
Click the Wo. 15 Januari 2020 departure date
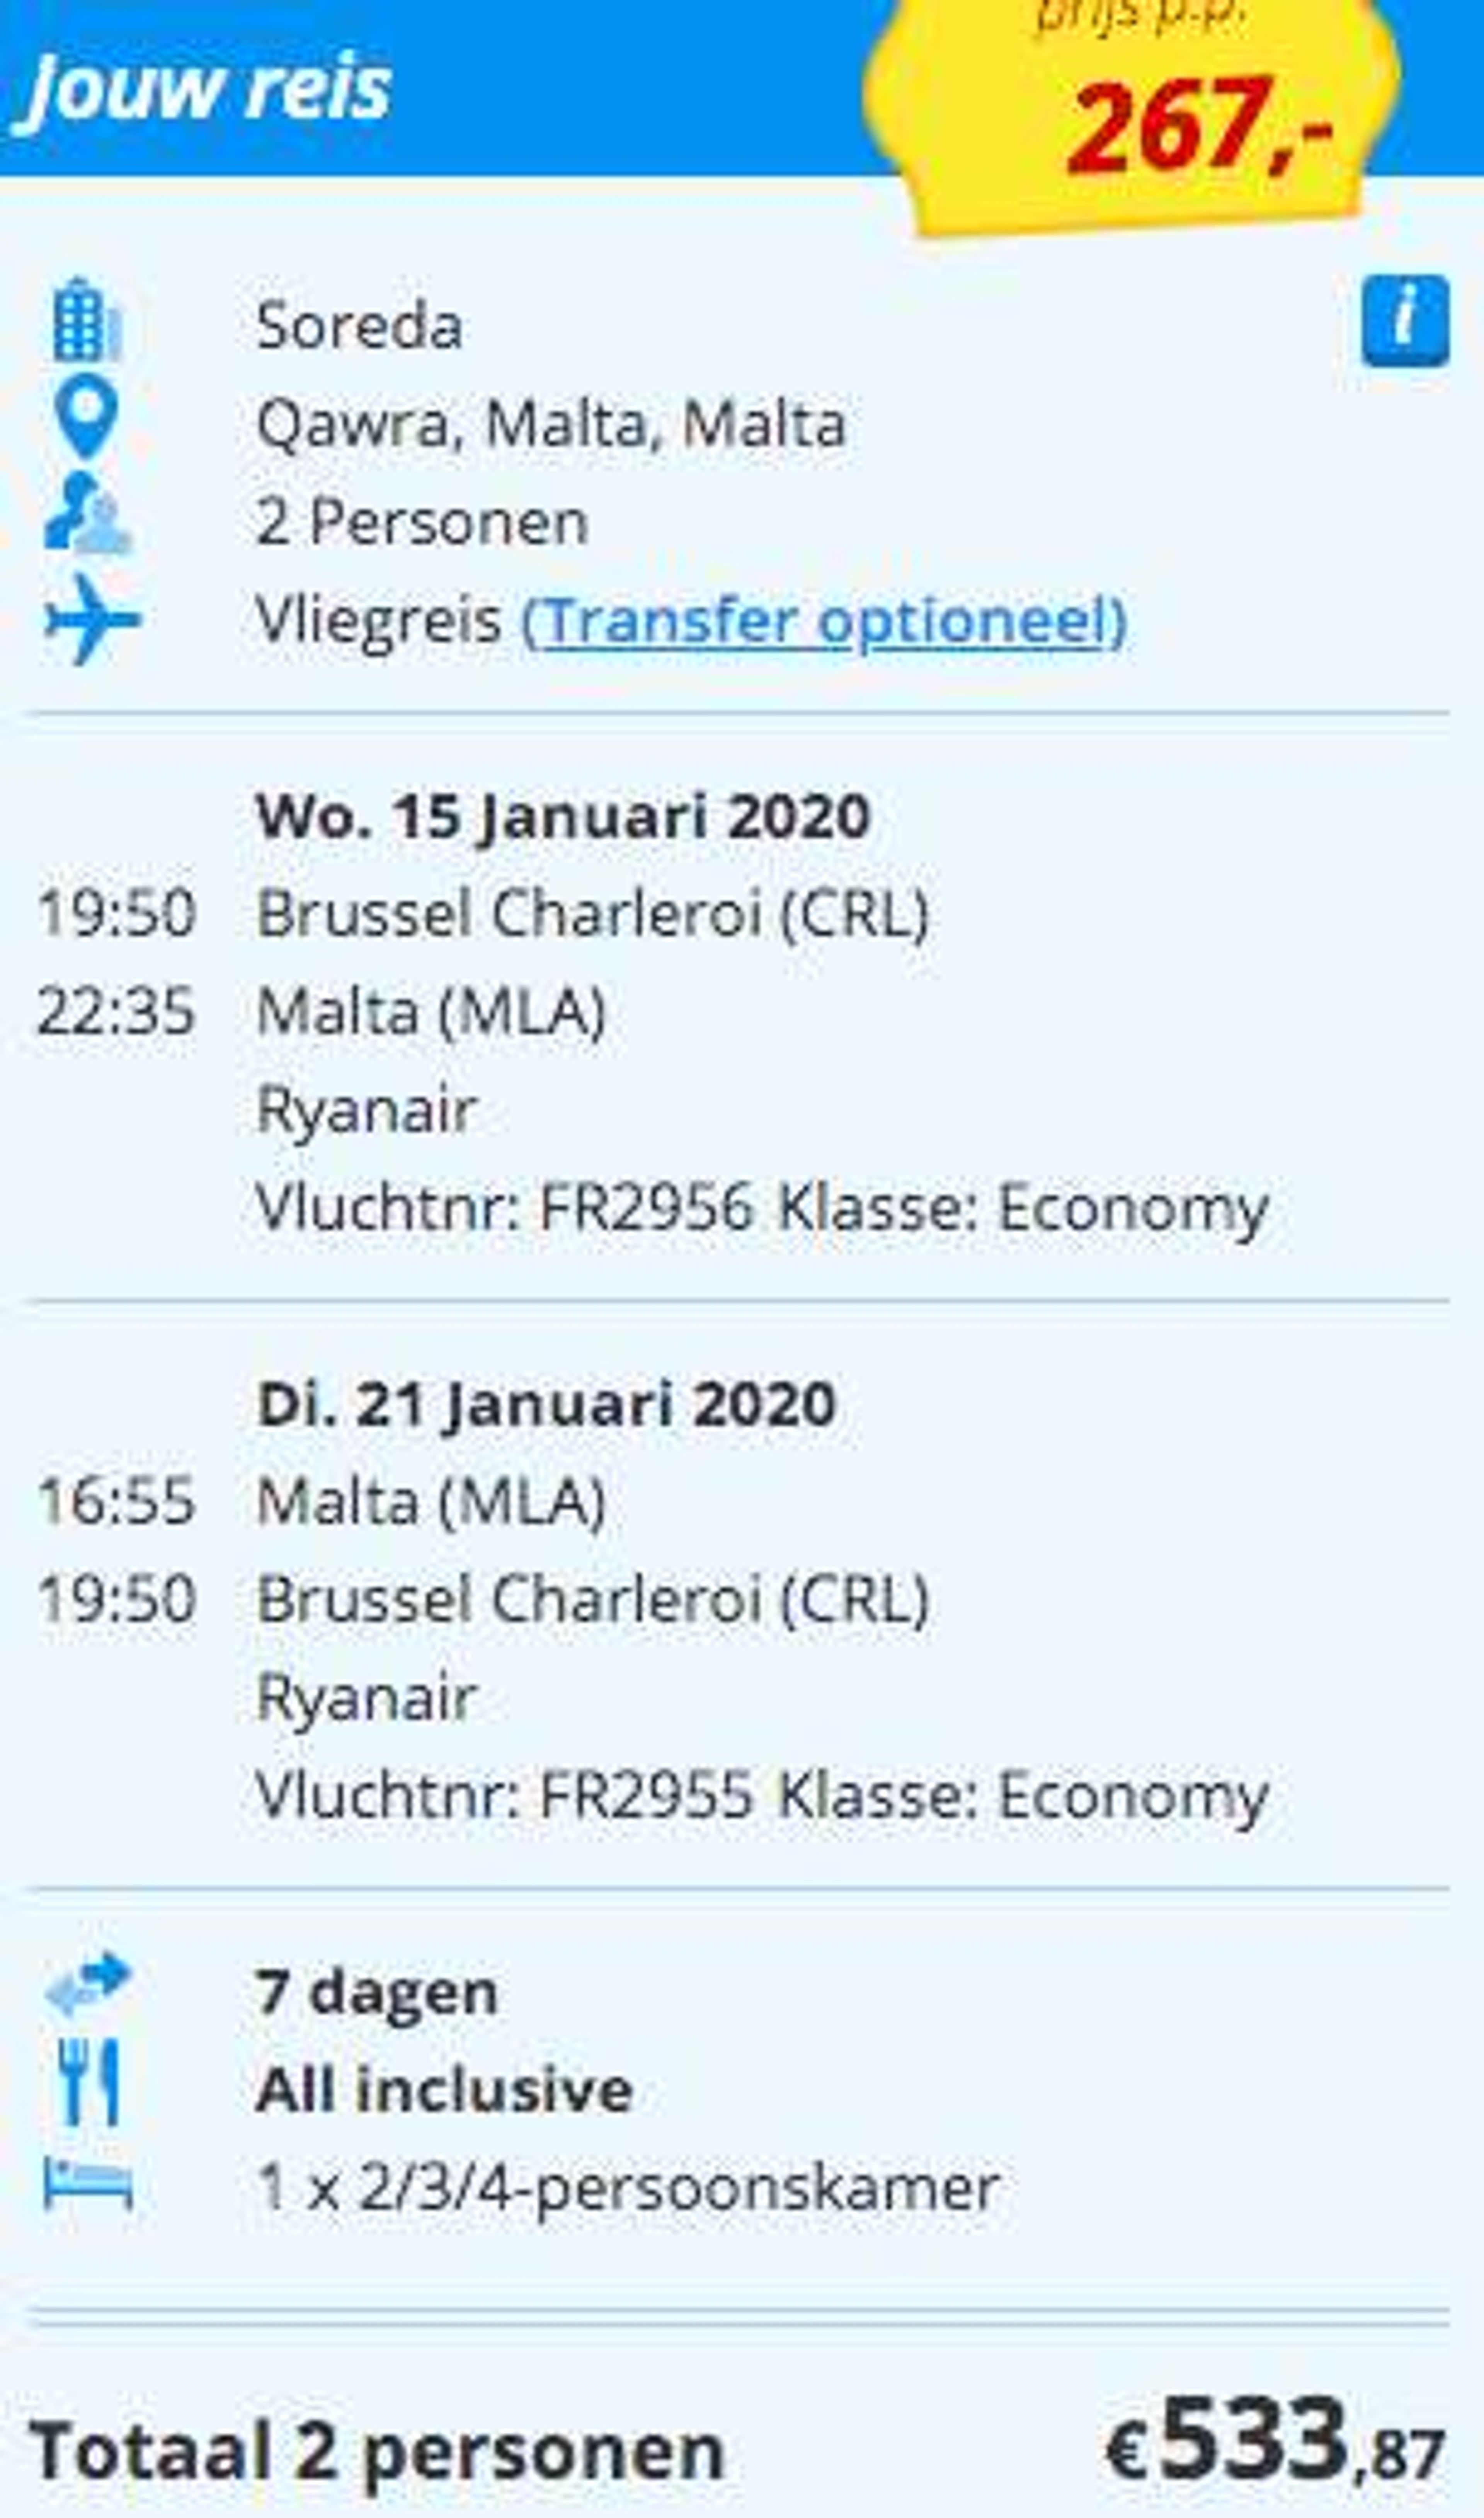coord(563,817)
